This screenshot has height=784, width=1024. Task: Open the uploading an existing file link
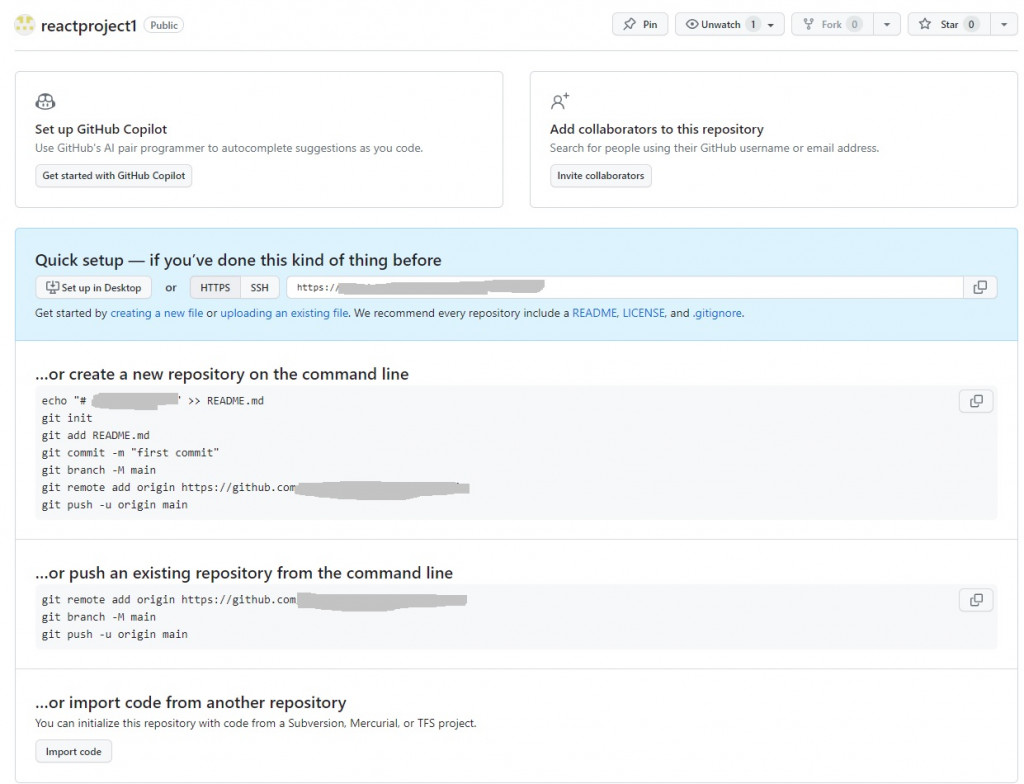(284, 313)
